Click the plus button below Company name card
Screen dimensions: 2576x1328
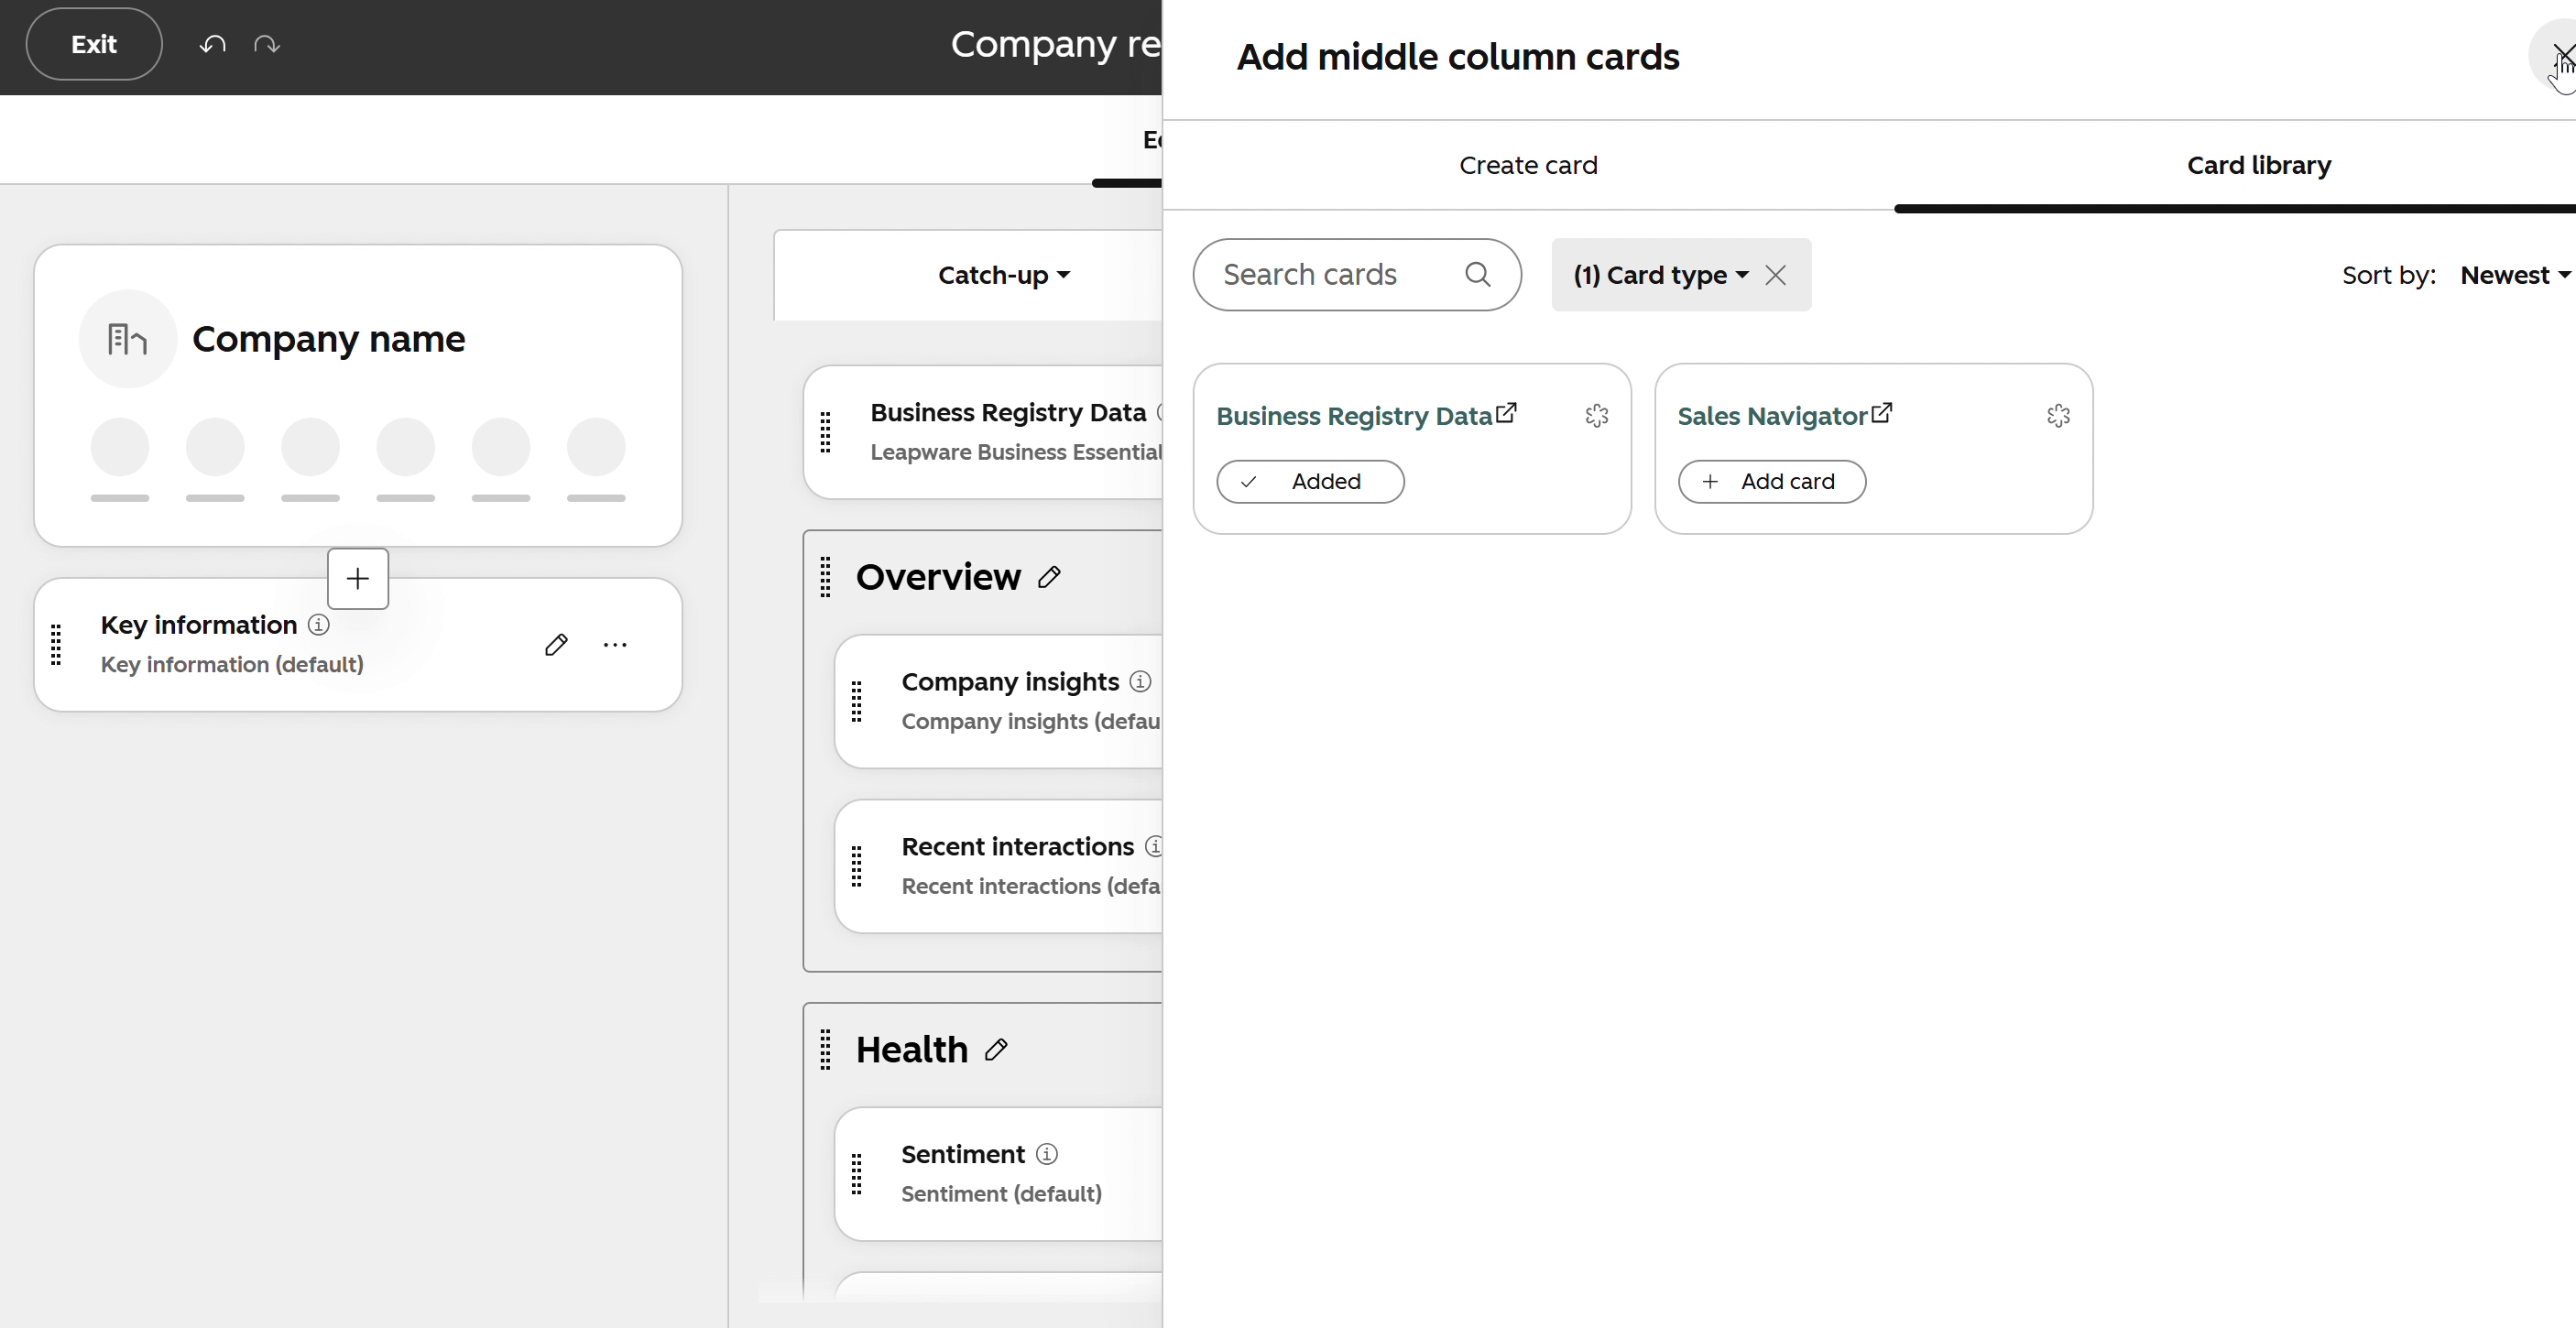[x=358, y=578]
